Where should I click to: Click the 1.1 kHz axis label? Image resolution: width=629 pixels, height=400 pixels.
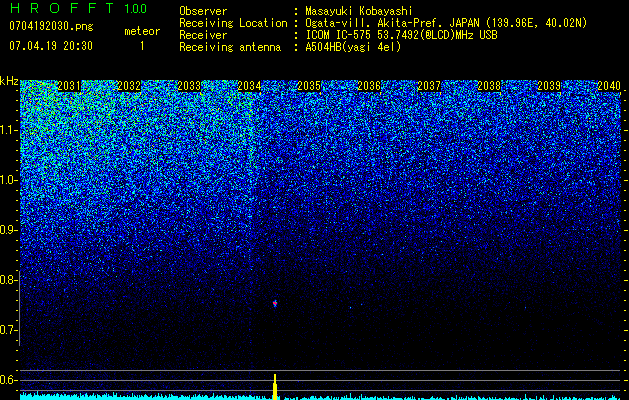click(9, 130)
